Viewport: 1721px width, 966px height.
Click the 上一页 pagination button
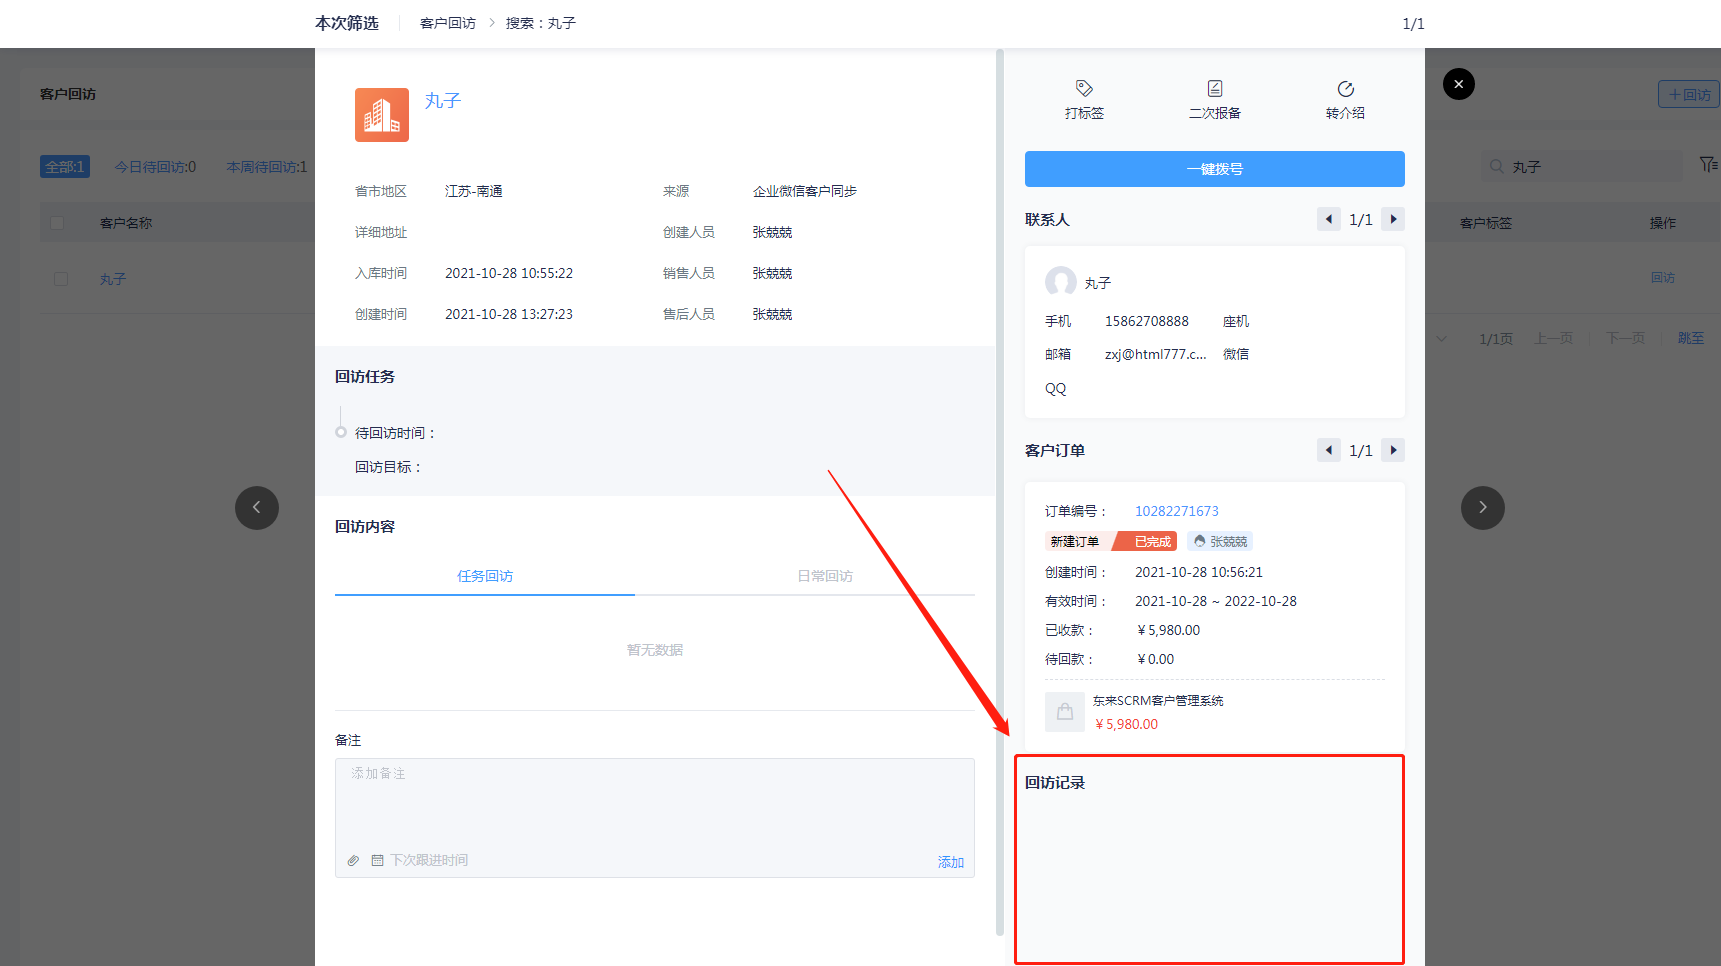pos(1554,338)
